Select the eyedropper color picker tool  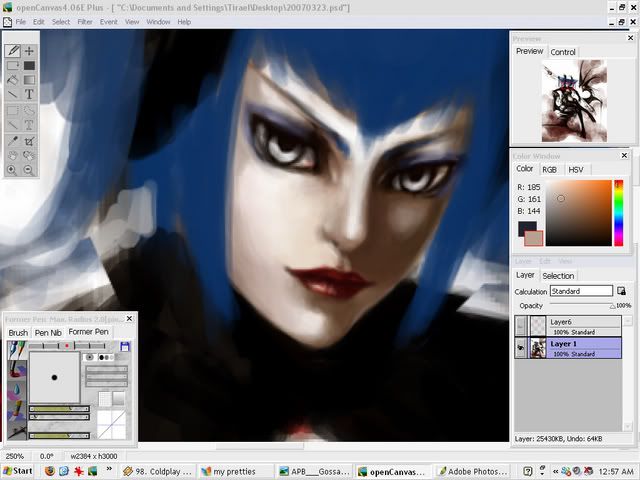[13, 141]
